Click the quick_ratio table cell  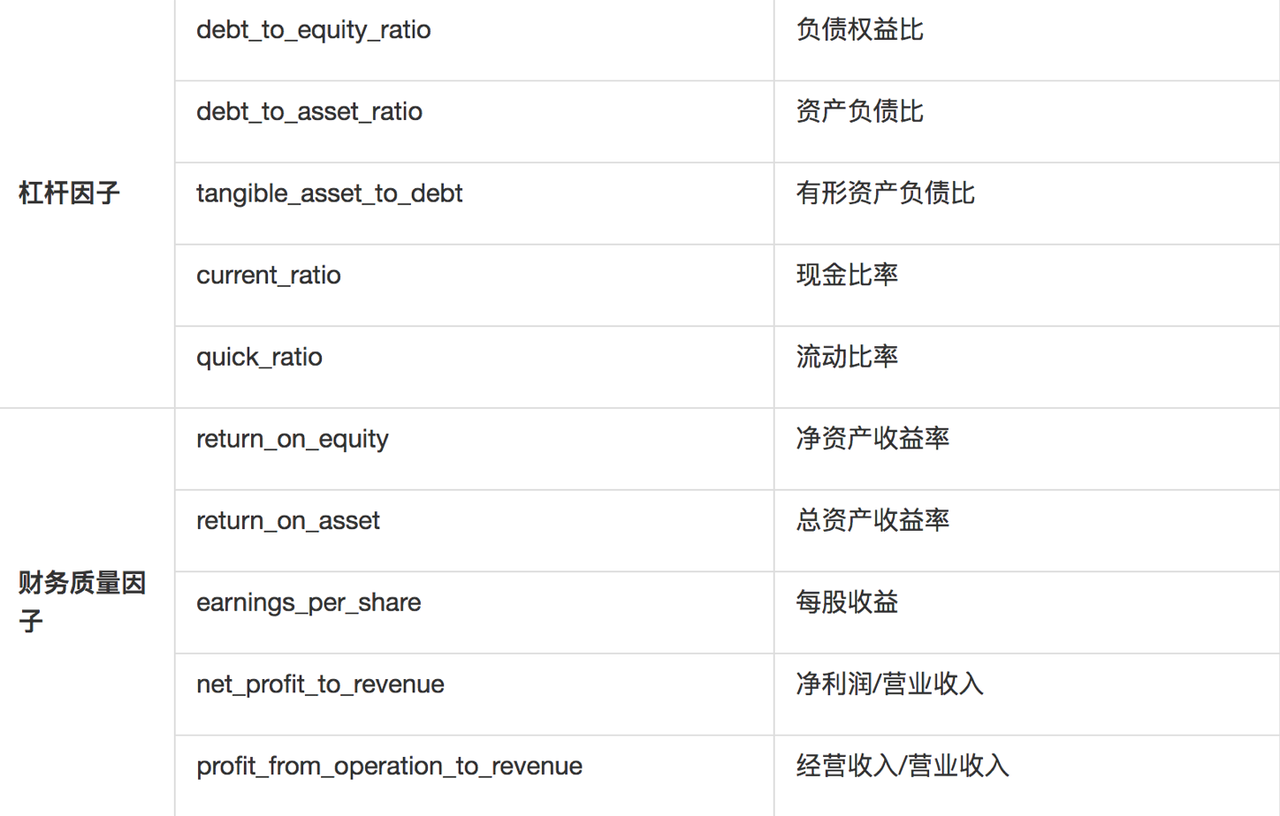point(259,357)
